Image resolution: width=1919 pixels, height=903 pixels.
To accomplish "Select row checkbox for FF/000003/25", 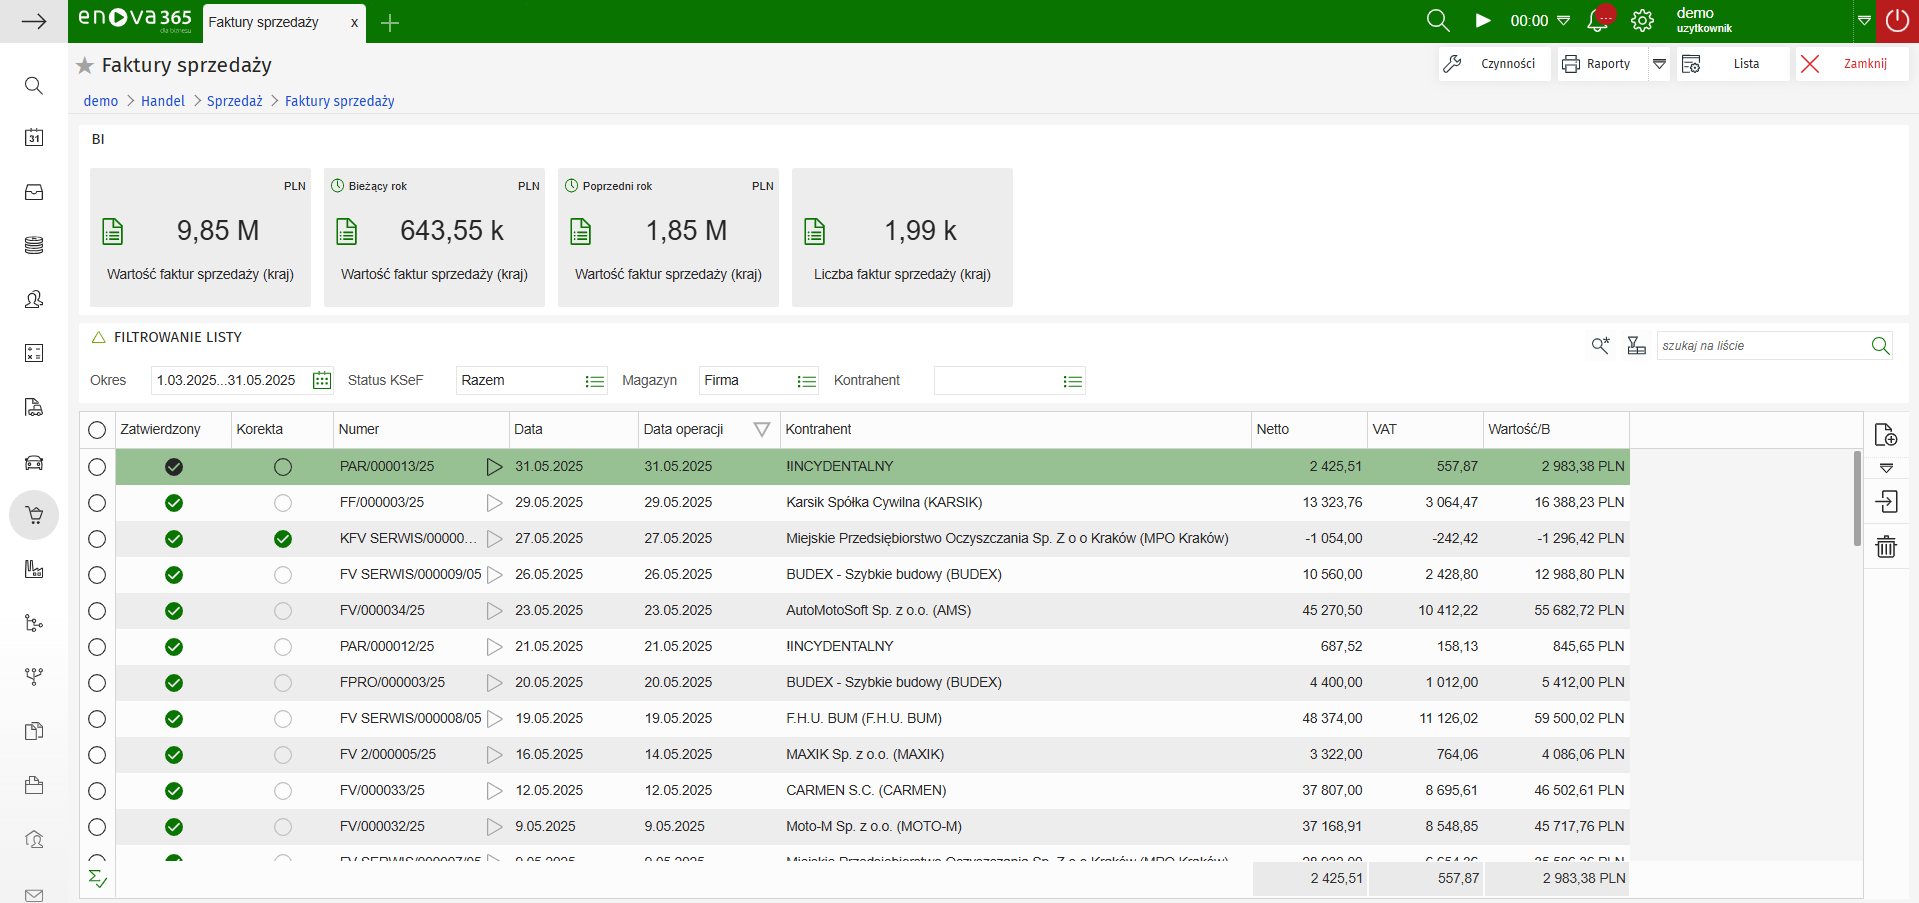I will tap(97, 503).
